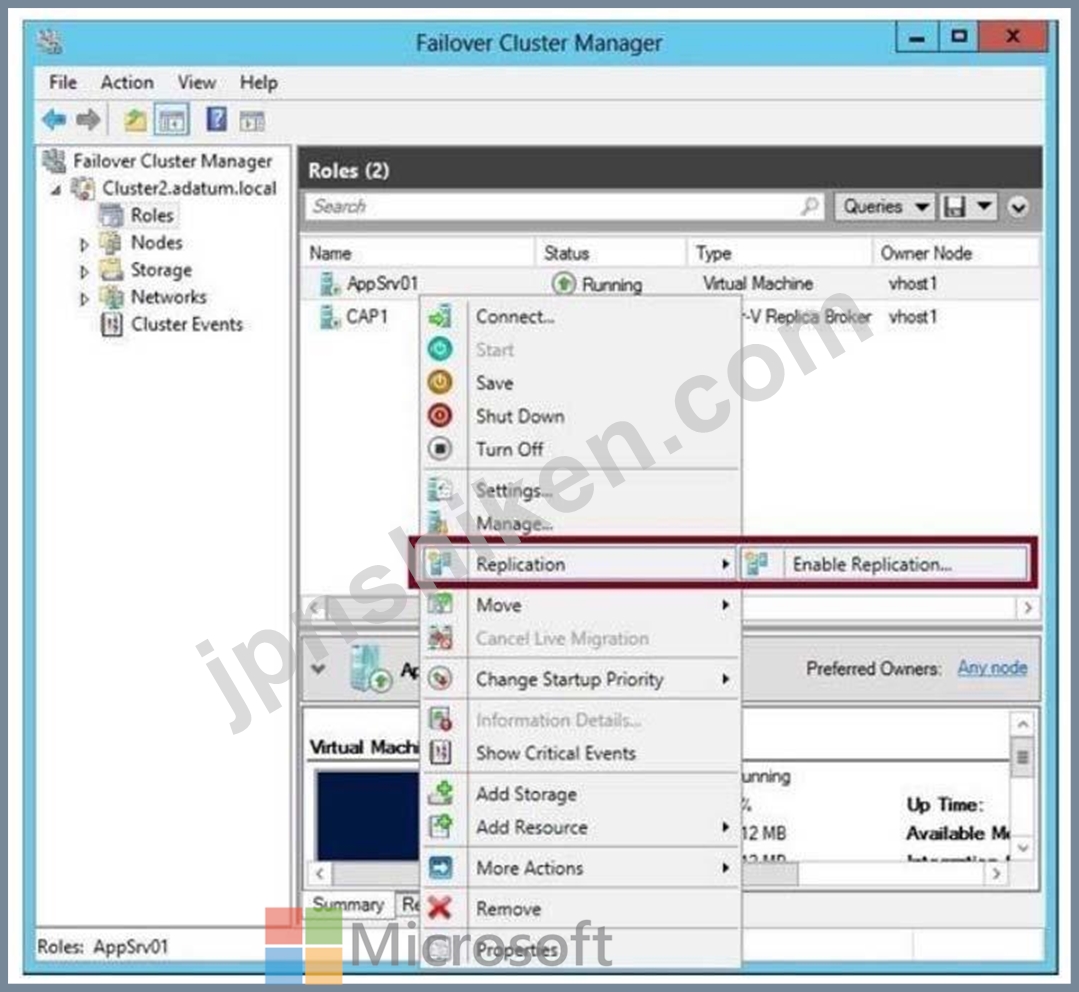Click the details pane scroll up arrow
The height and width of the screenshot is (992, 1079).
coord(1023,724)
